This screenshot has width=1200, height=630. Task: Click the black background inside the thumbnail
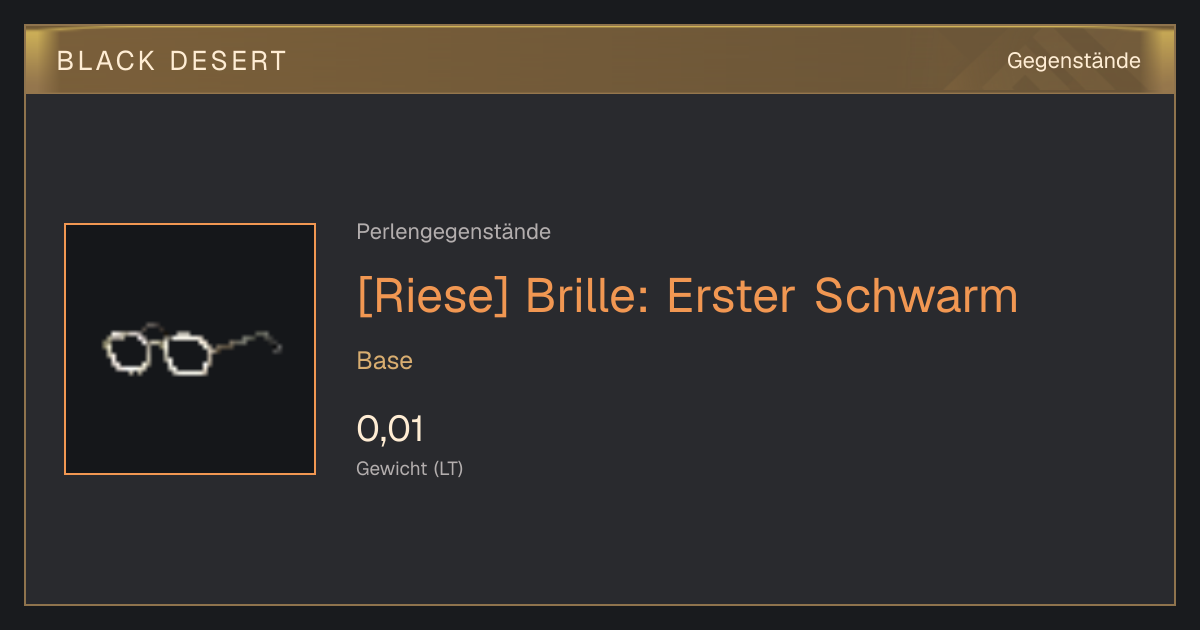tap(190, 430)
